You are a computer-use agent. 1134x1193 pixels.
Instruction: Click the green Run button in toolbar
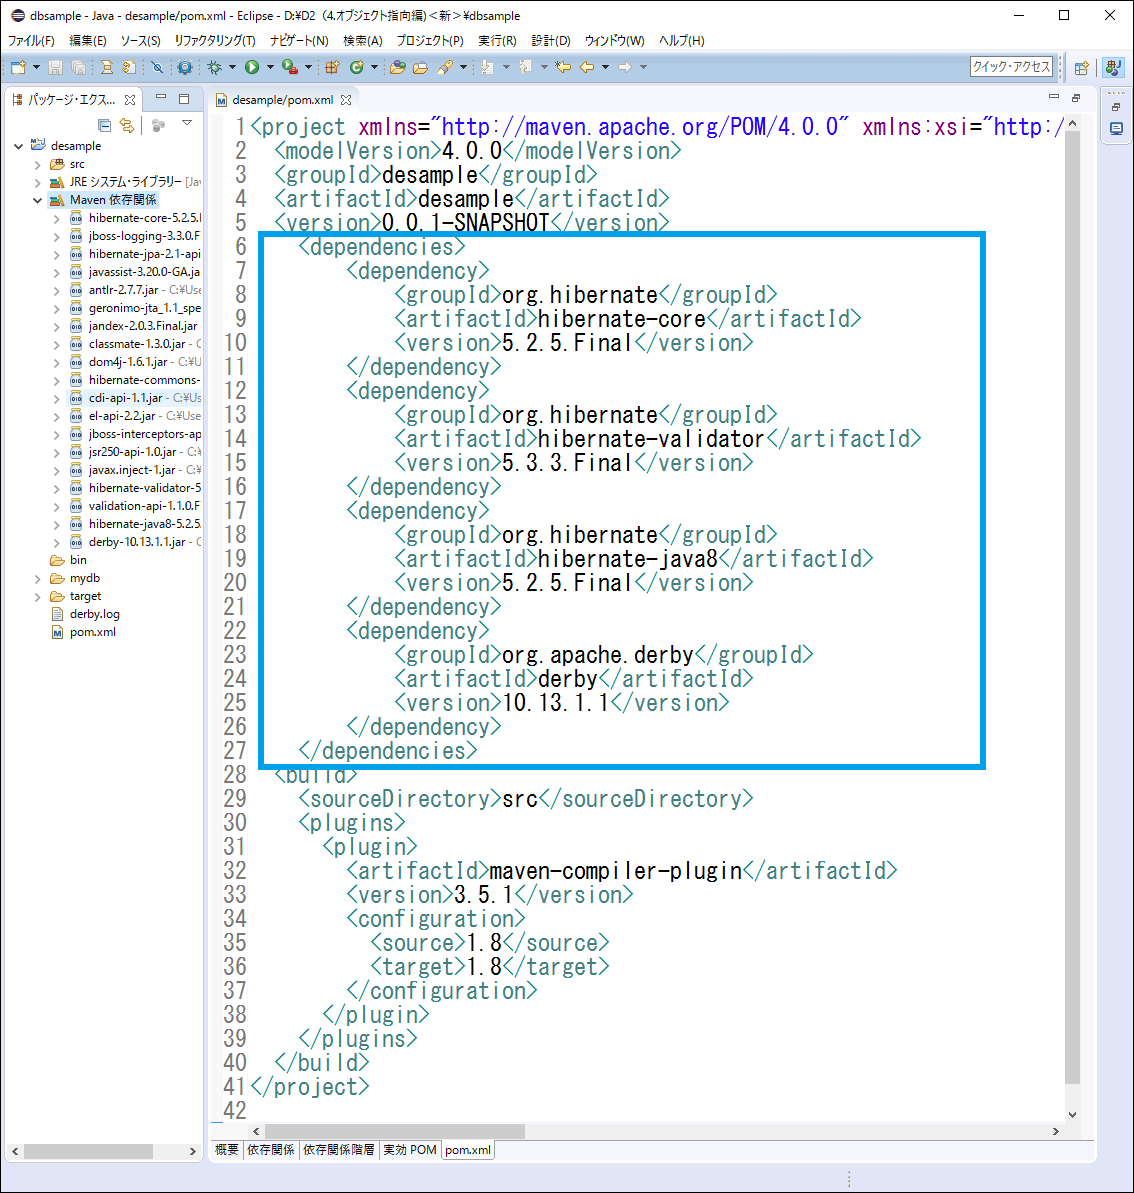252,67
